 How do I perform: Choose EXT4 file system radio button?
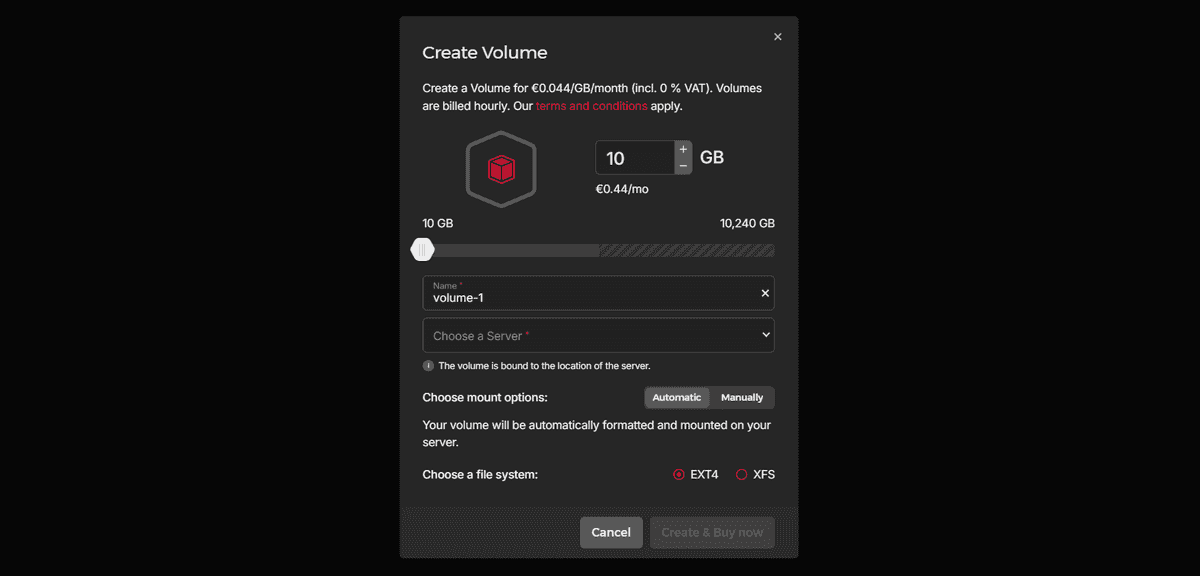[x=679, y=475]
